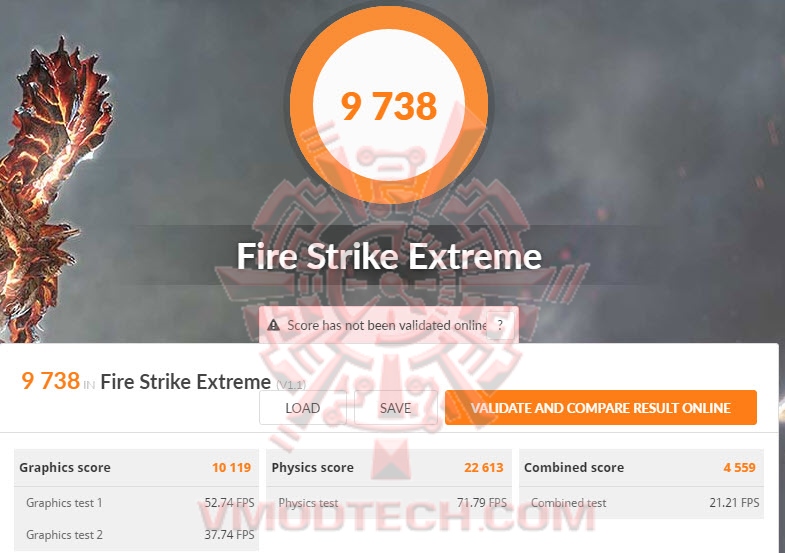The width and height of the screenshot is (785, 553).
Task: Click the Physics score header
Action: (x=312, y=467)
